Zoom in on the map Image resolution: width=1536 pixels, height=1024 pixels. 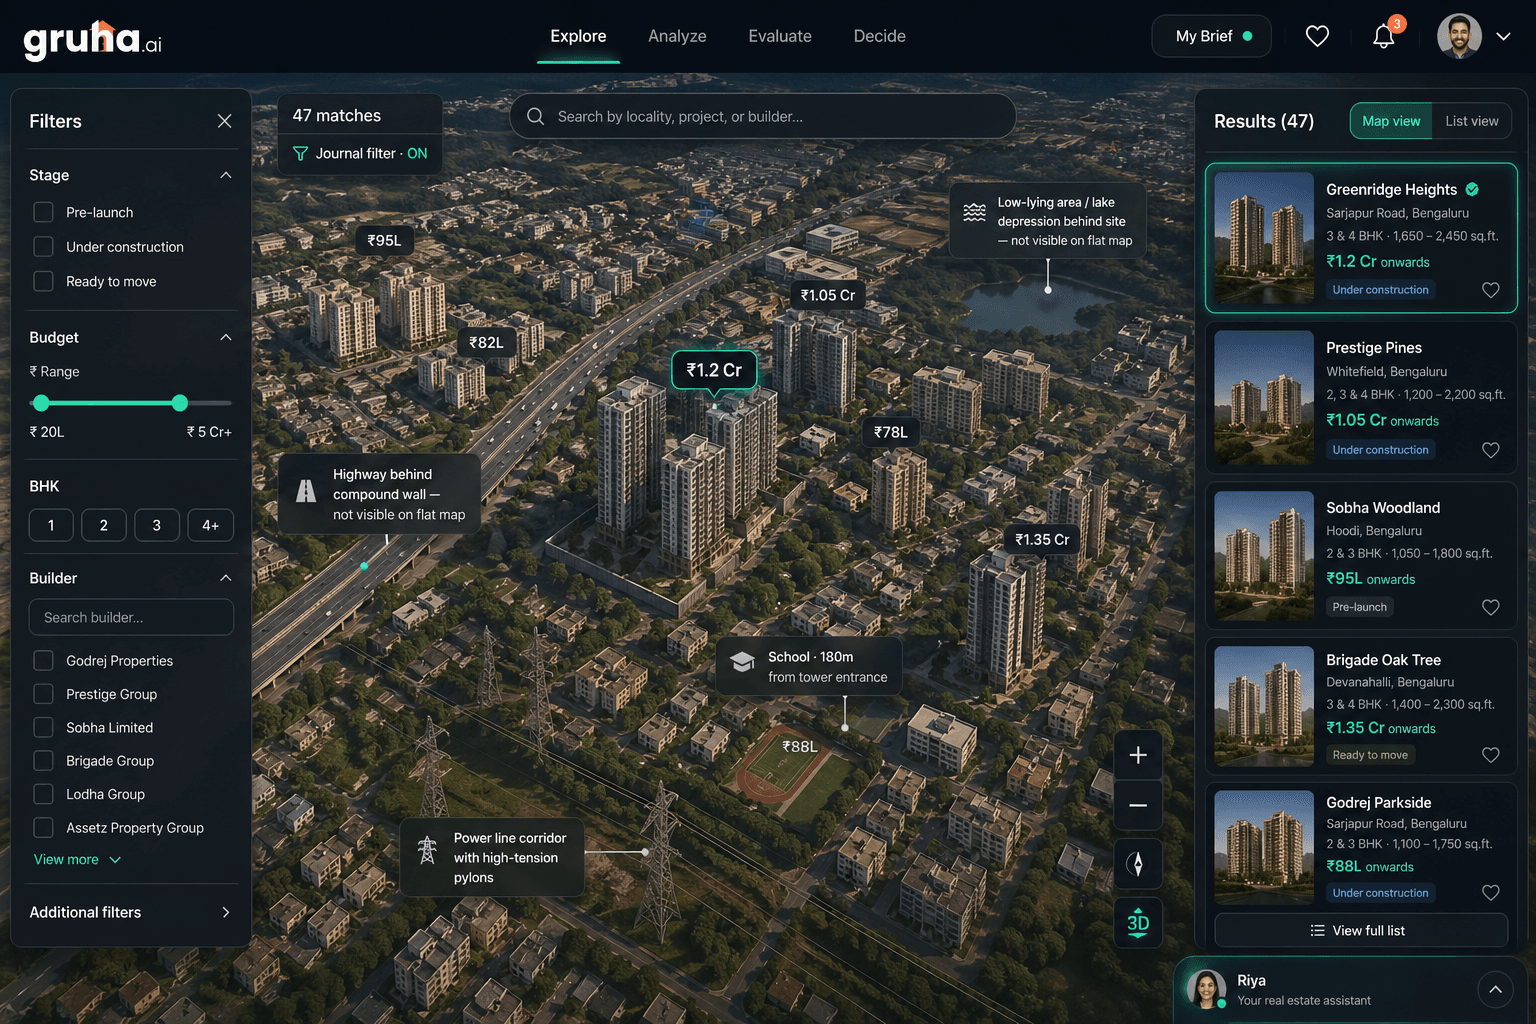(x=1138, y=755)
